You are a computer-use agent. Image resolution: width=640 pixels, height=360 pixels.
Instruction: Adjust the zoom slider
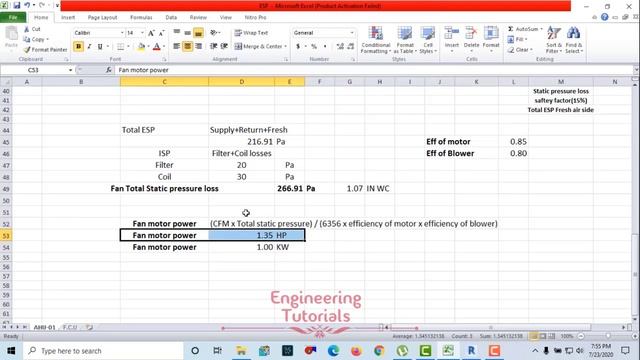pyautogui.click(x=608, y=336)
